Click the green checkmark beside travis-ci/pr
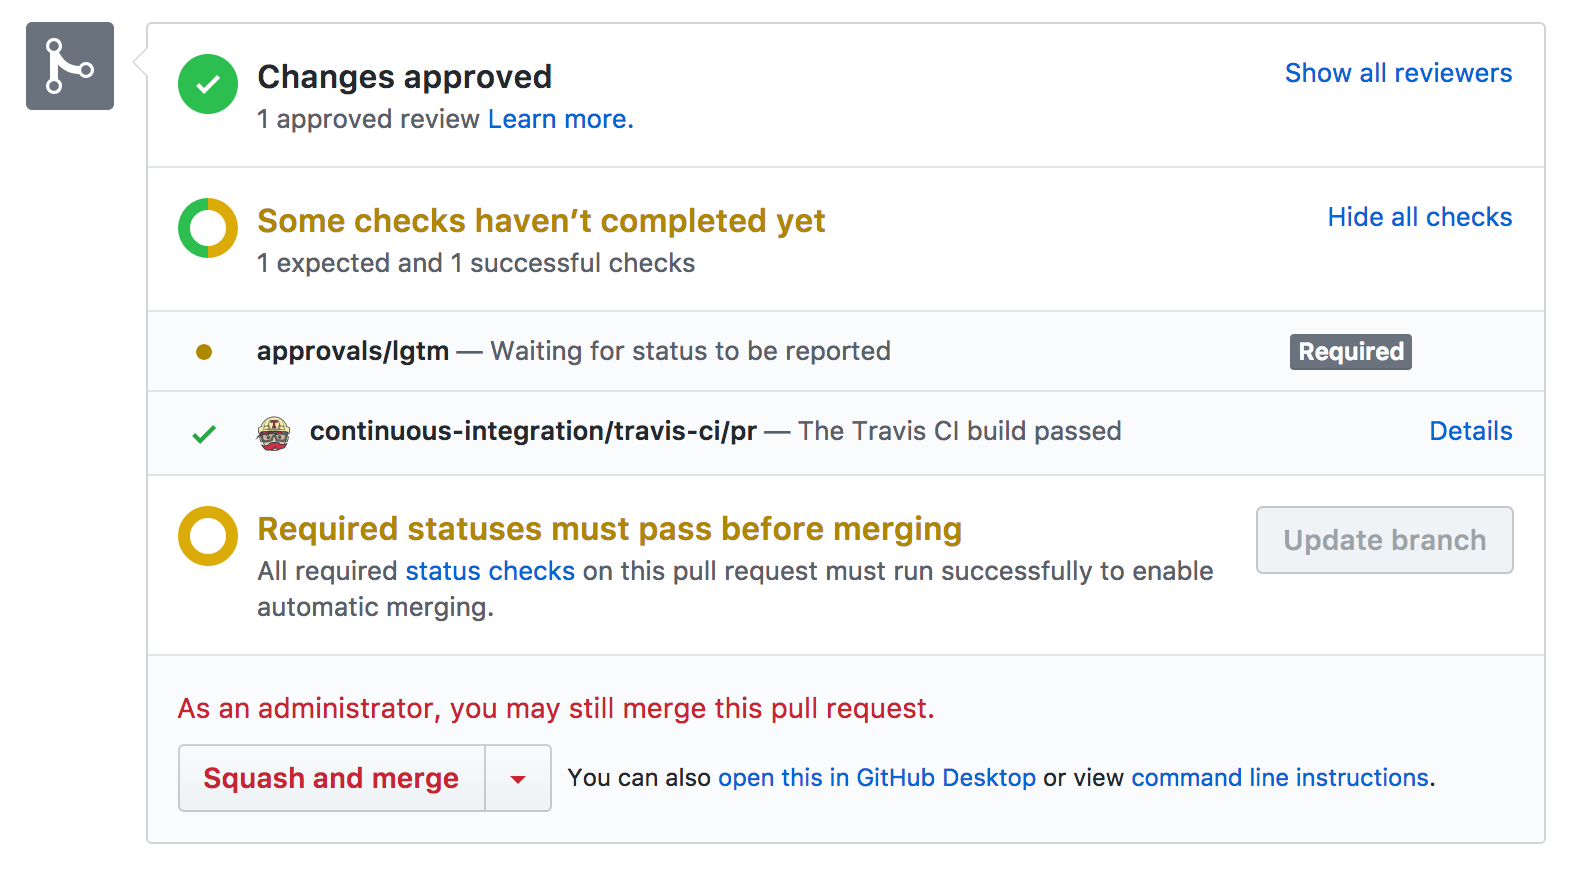The height and width of the screenshot is (870, 1570). click(x=204, y=434)
